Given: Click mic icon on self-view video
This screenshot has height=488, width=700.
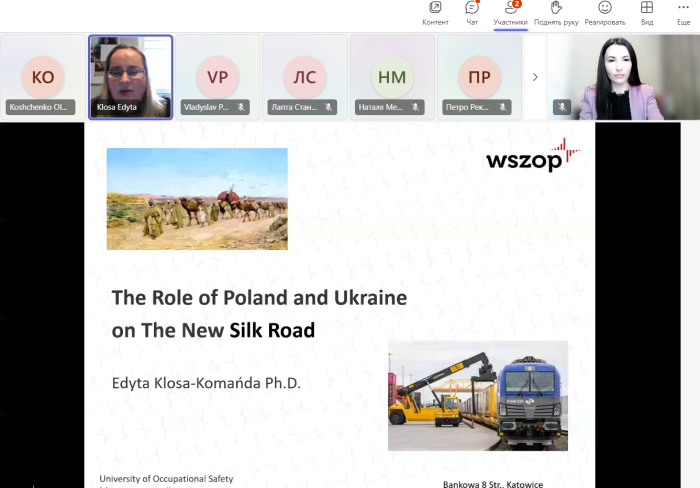Looking at the screenshot, I should (563, 107).
